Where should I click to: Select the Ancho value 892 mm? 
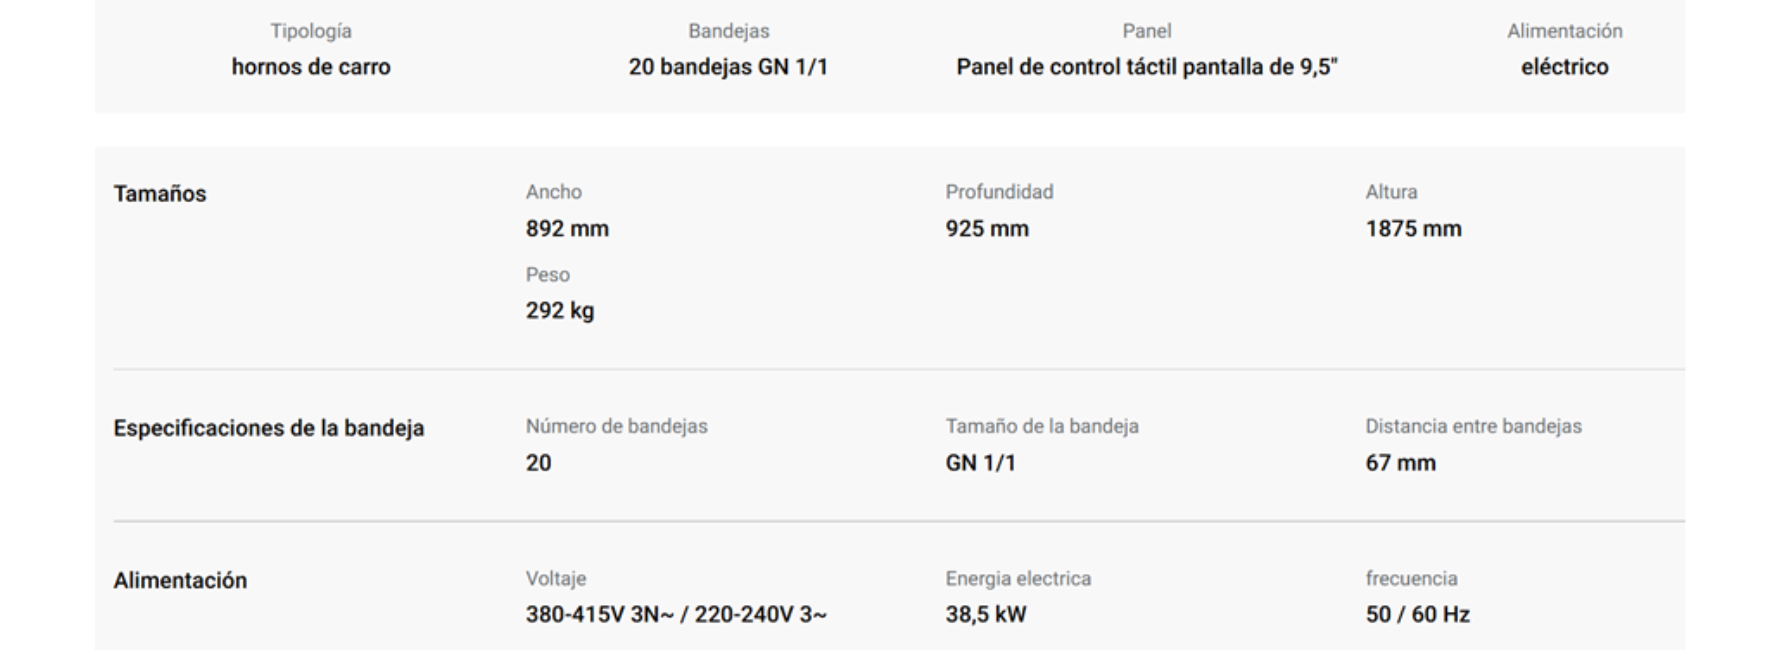(x=567, y=229)
